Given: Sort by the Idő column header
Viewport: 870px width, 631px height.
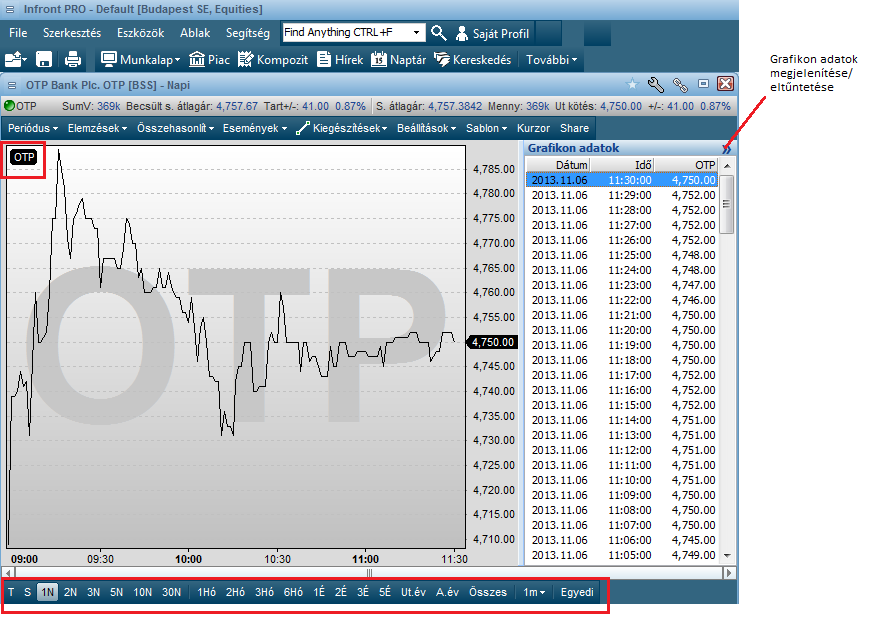Looking at the screenshot, I should [x=621, y=165].
